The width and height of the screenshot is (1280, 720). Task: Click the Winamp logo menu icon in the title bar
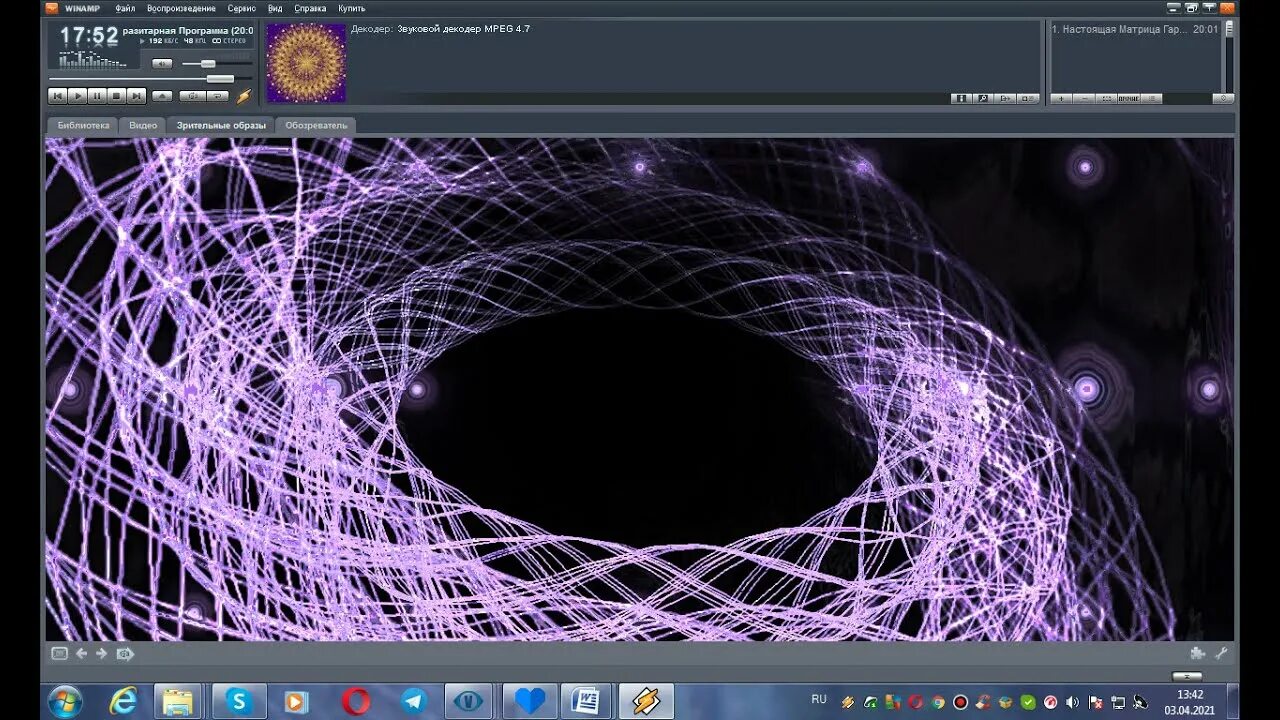pyautogui.click(x=51, y=8)
